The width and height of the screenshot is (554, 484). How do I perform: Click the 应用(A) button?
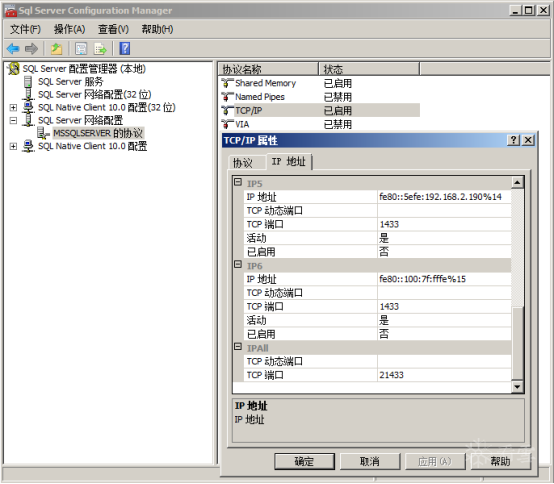435,461
